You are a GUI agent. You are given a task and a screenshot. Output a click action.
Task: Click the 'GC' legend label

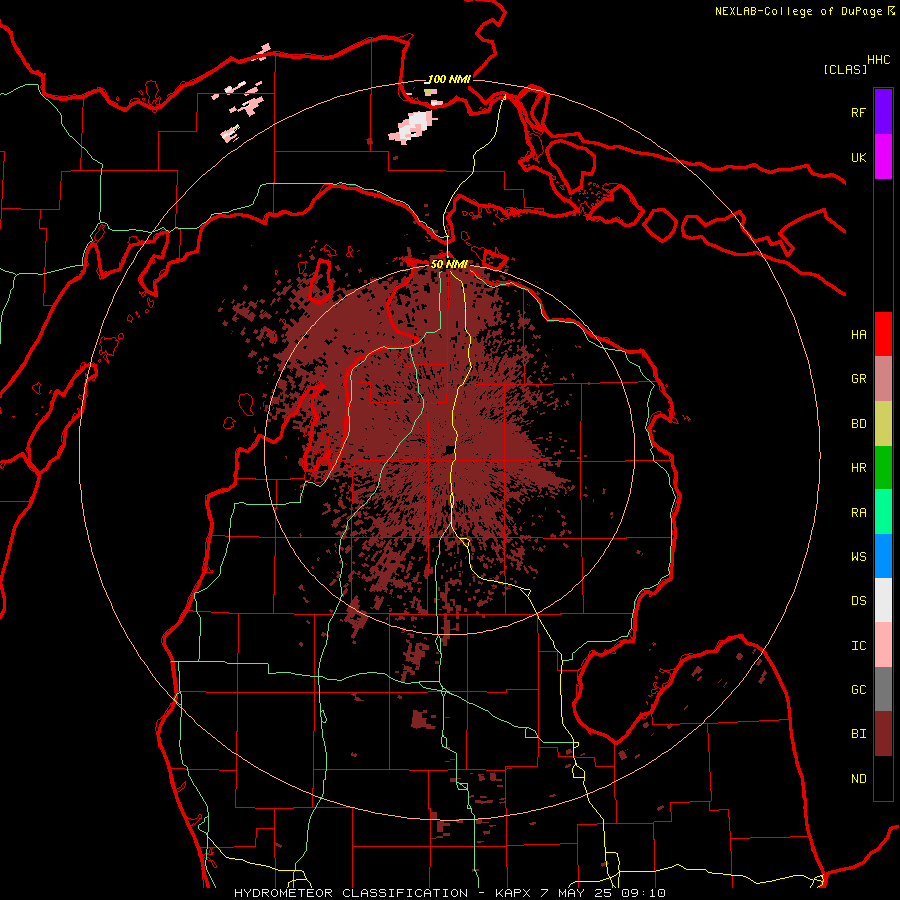click(x=858, y=690)
